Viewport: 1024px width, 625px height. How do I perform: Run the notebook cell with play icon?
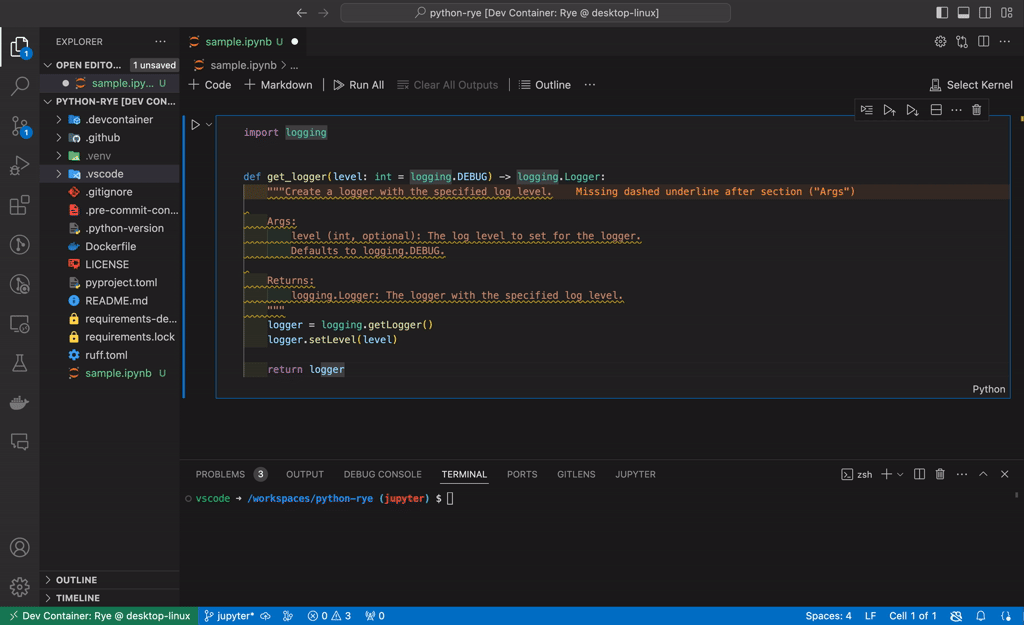click(x=195, y=124)
